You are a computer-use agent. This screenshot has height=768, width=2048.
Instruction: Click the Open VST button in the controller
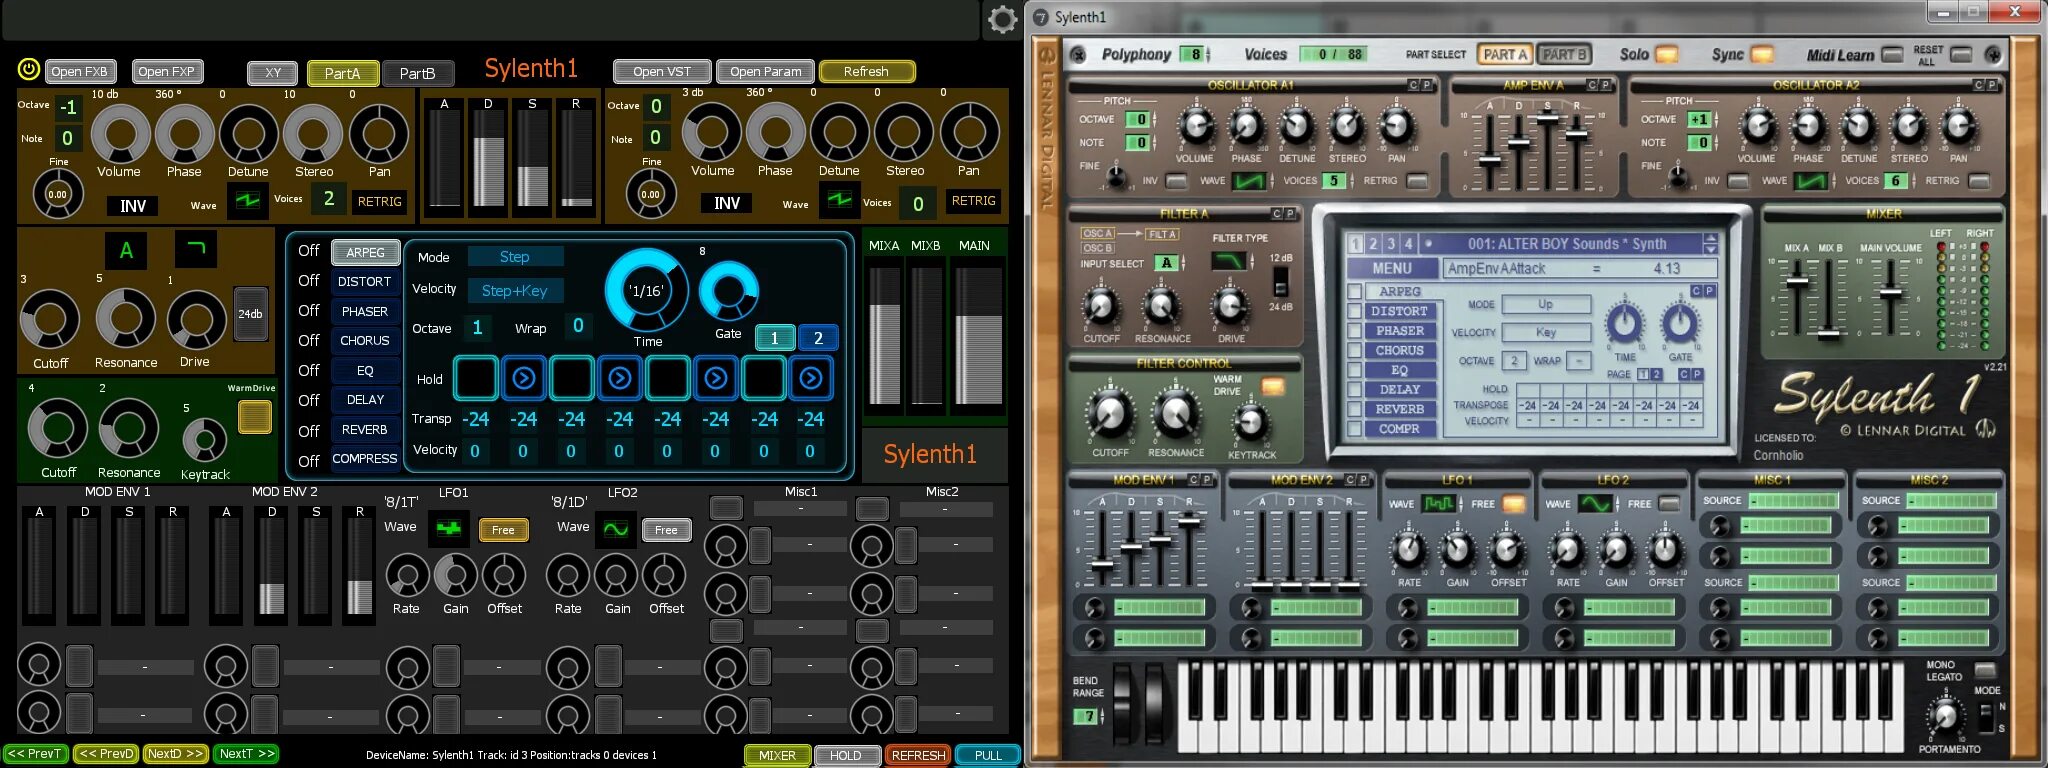[662, 72]
